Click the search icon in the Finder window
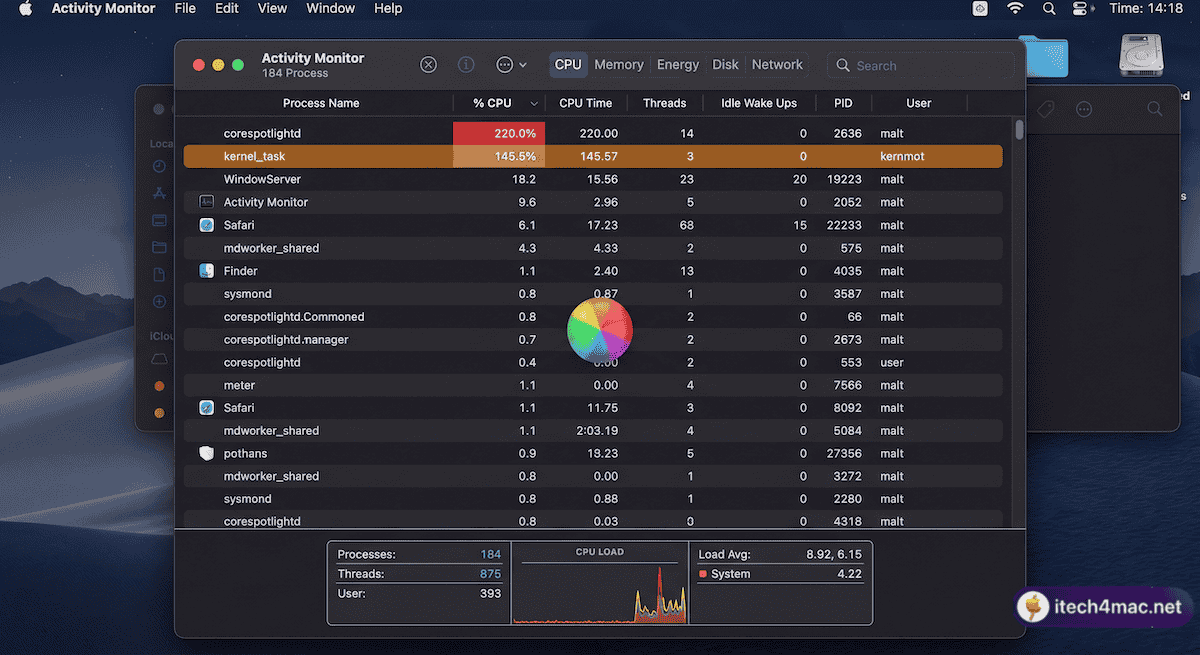Image resolution: width=1200 pixels, height=655 pixels. coord(1155,109)
